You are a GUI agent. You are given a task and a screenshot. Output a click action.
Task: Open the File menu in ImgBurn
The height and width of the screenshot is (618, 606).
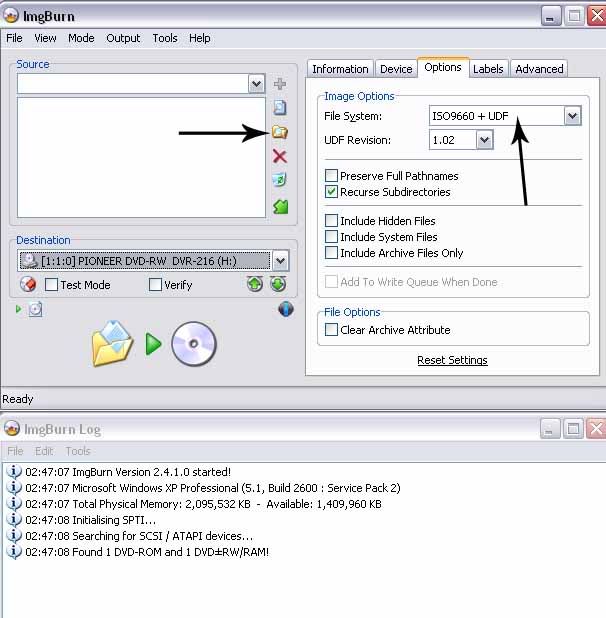coord(14,38)
